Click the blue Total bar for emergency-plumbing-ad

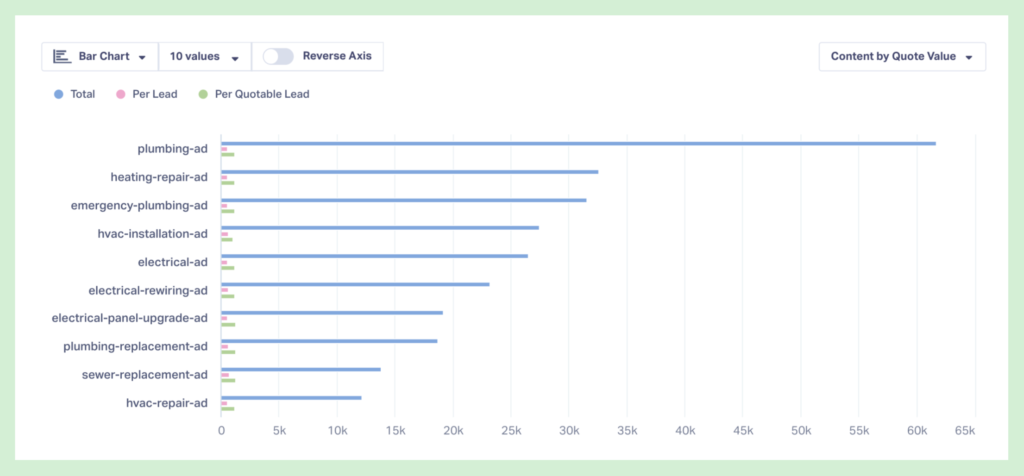(404, 200)
